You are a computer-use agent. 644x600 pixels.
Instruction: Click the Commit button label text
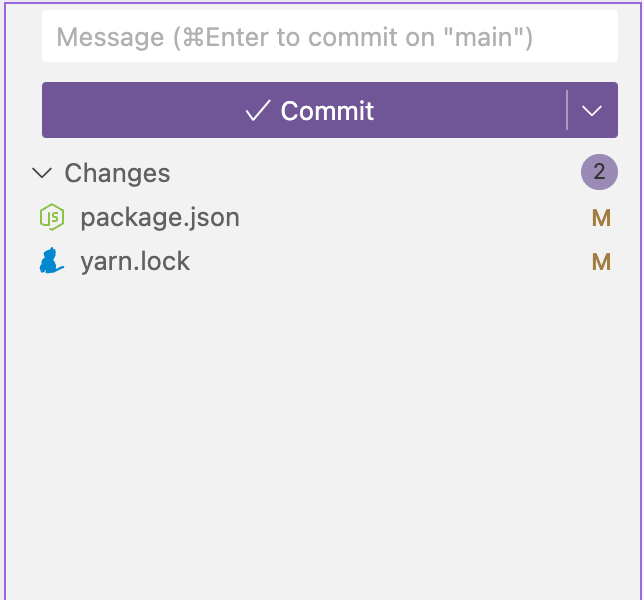click(x=327, y=110)
